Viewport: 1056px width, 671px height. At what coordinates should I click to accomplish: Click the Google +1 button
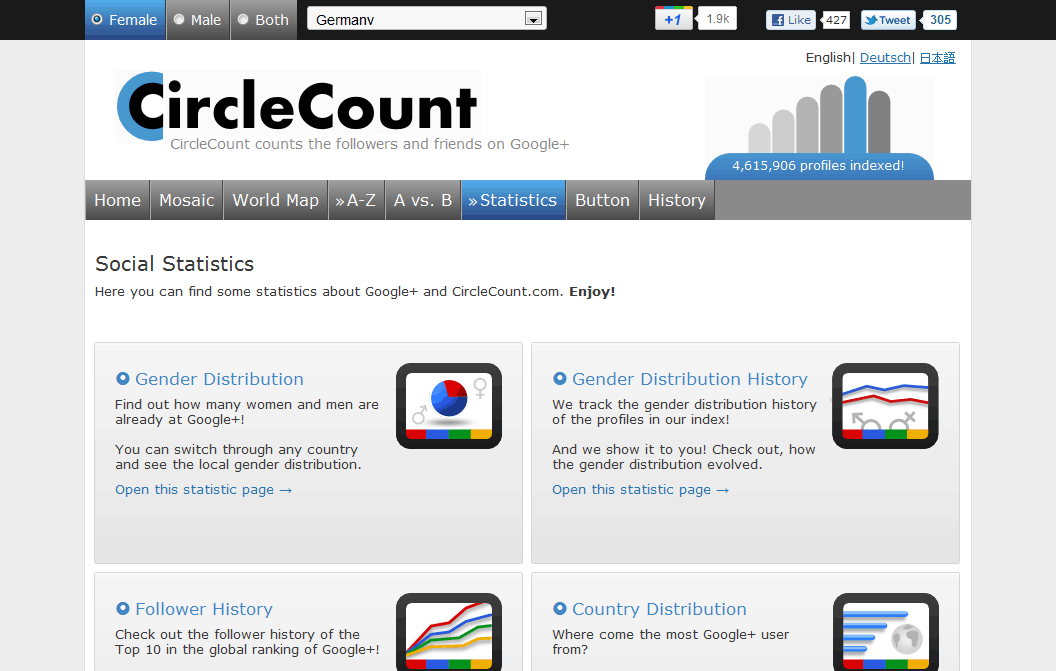[x=673, y=19]
